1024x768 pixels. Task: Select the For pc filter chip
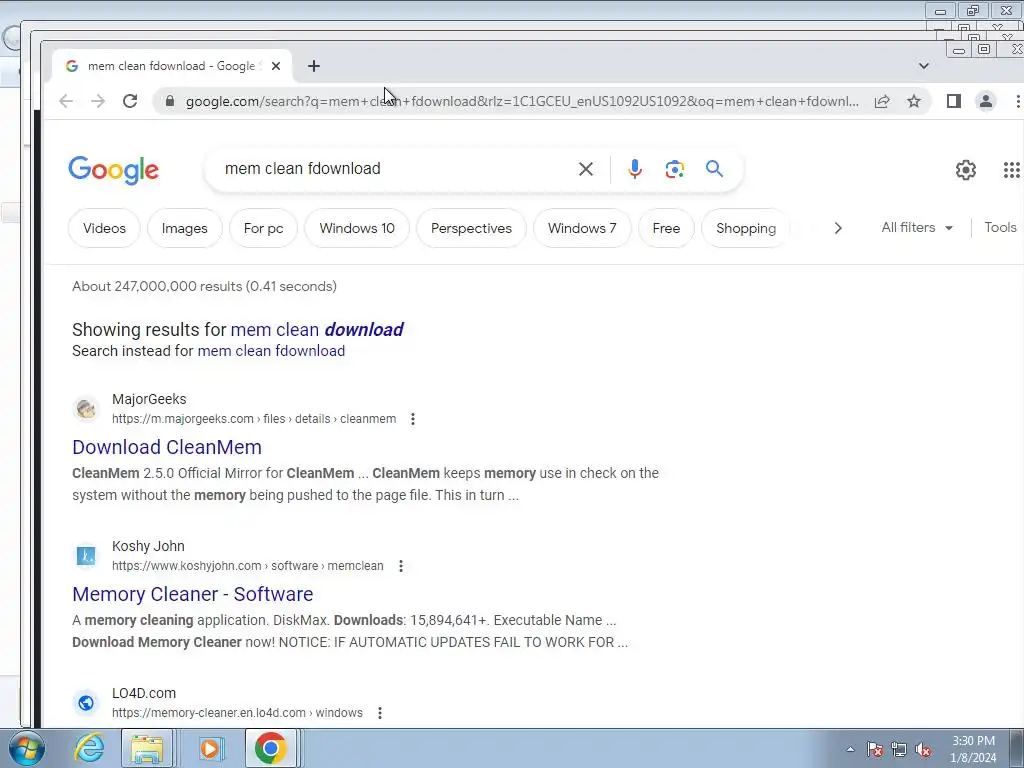[x=263, y=228]
